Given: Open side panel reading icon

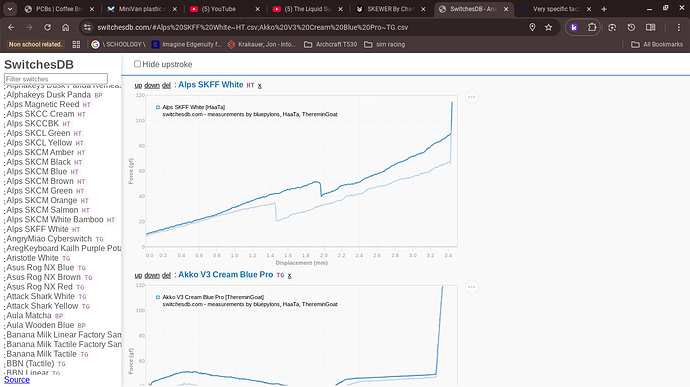Looking at the screenshot, I should (x=650, y=27).
